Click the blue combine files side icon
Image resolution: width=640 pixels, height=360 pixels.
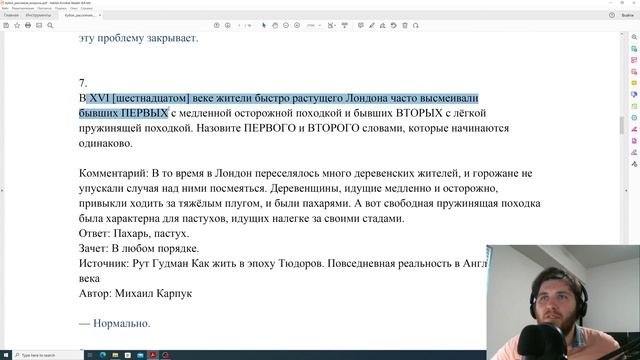point(634,94)
